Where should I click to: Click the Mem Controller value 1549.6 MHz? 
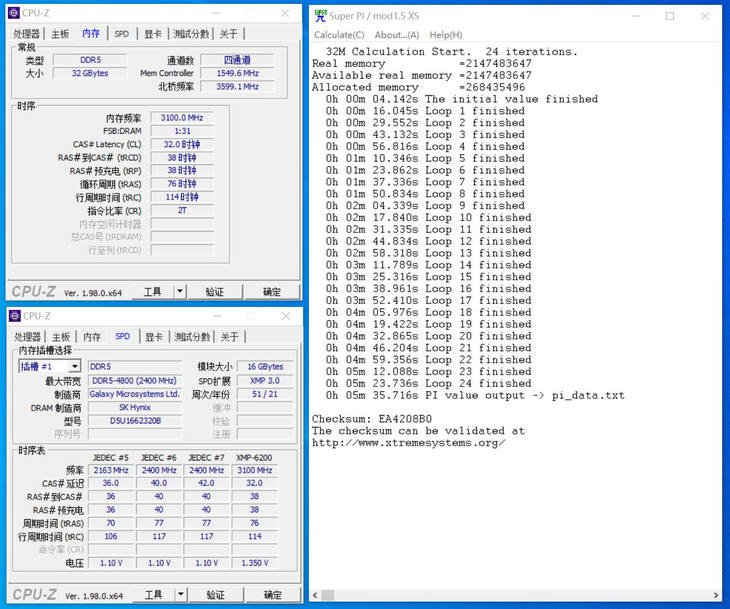click(237, 73)
